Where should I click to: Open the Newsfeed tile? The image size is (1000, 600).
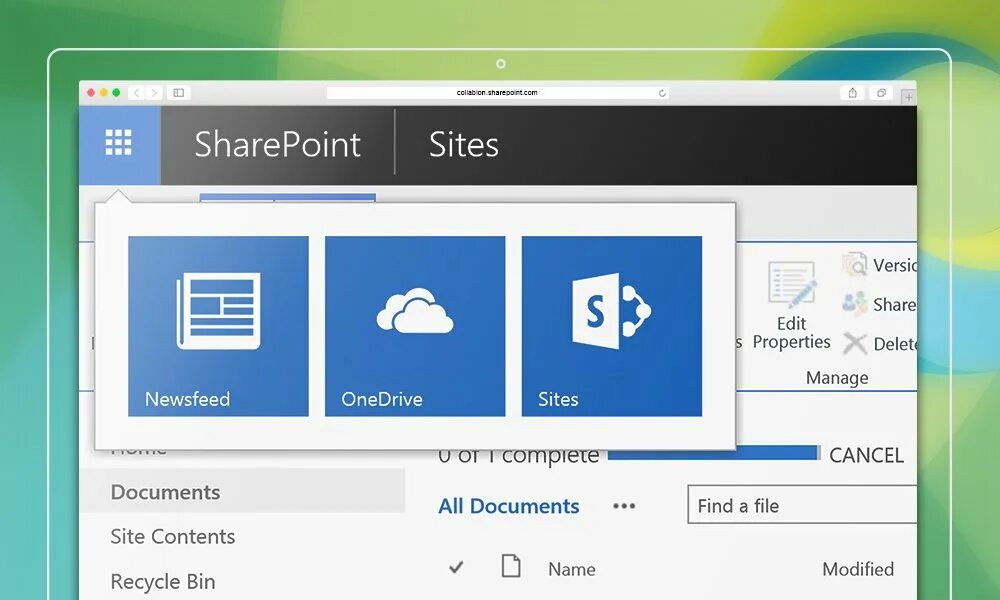pyautogui.click(x=218, y=326)
